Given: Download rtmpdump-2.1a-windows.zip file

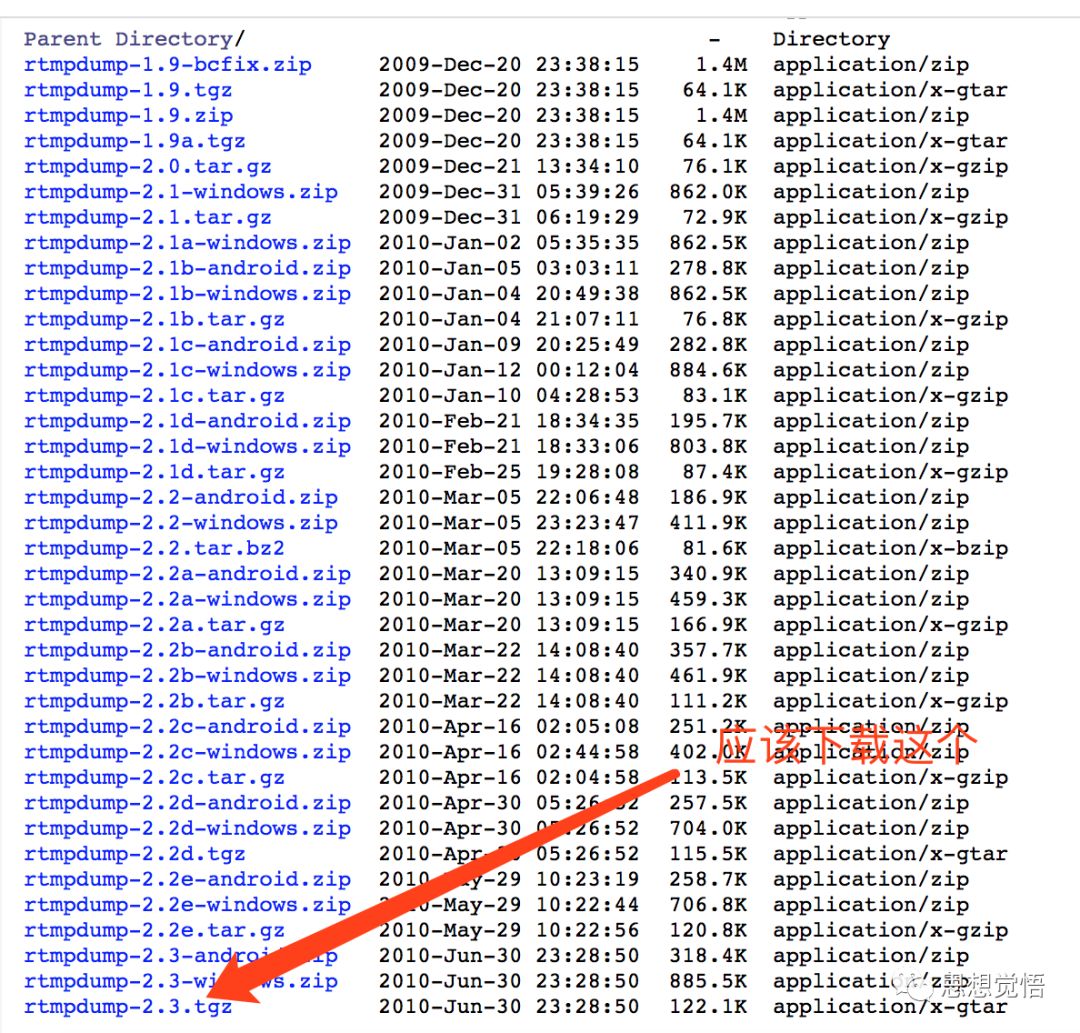Looking at the screenshot, I should [187, 243].
